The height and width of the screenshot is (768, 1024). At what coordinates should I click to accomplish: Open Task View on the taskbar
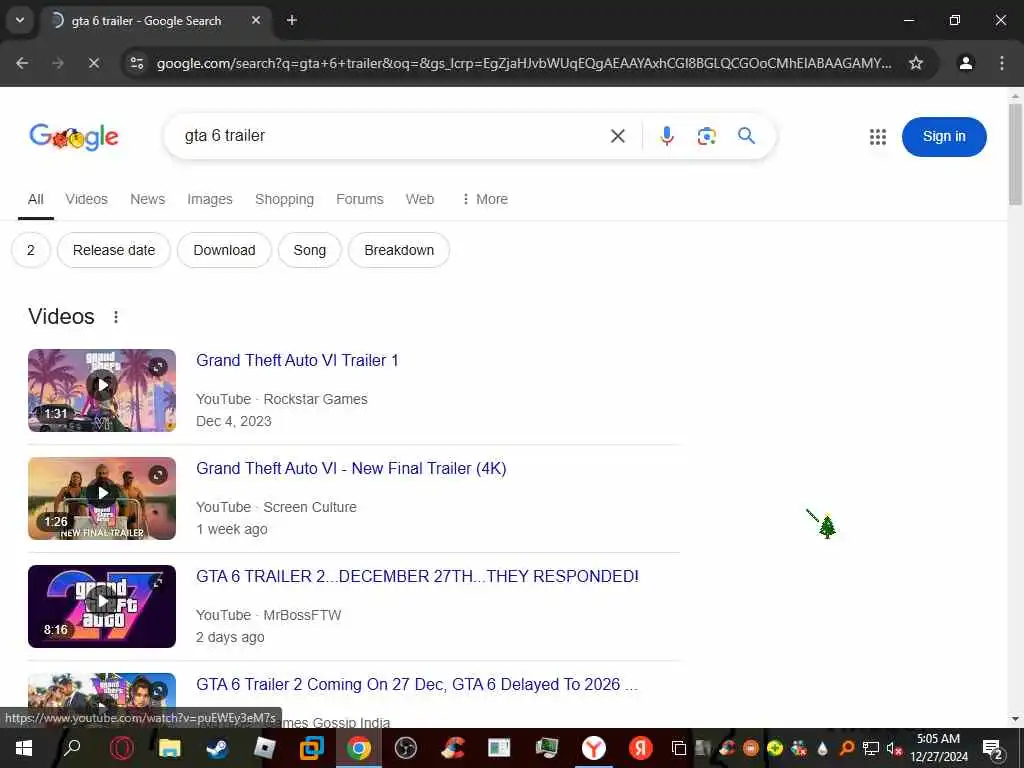click(679, 748)
